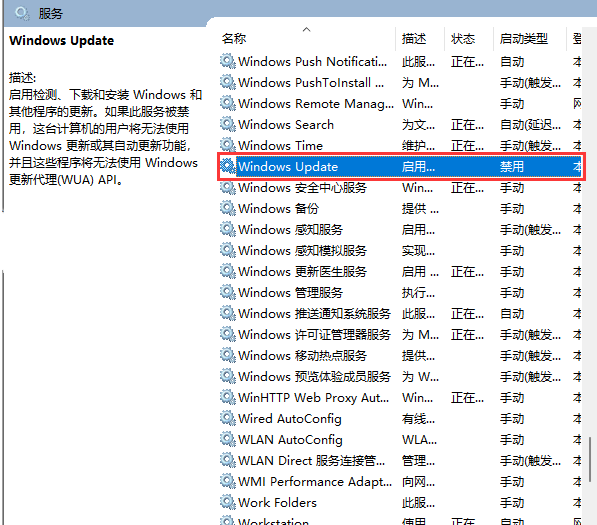Select WinHTTP Web Proxy Auto-Discovery service
This screenshot has width=597, height=525.
click(400, 397)
